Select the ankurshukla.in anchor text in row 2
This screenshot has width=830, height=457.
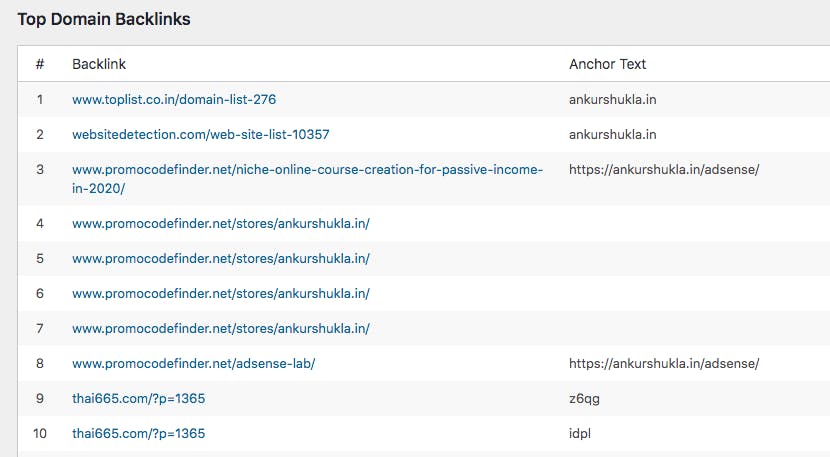[612, 134]
